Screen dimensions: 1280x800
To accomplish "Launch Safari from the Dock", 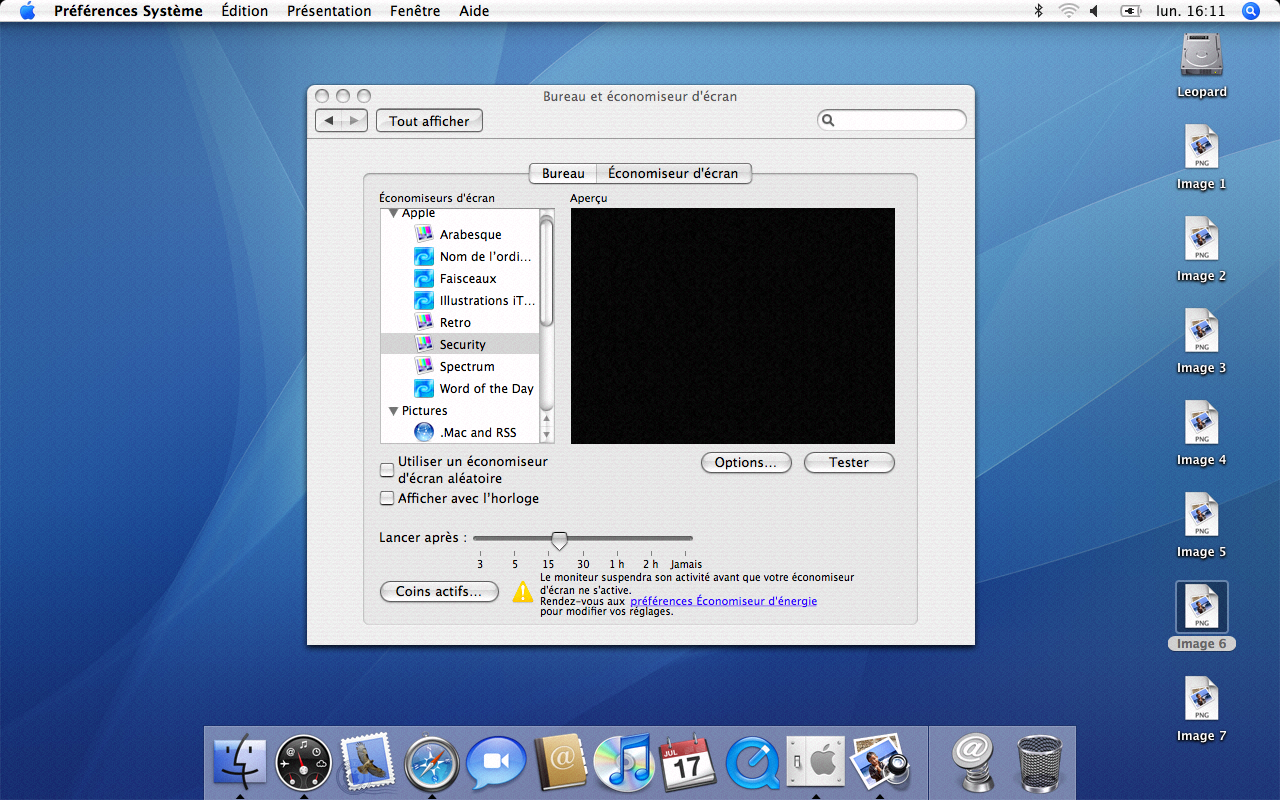I will point(432,762).
